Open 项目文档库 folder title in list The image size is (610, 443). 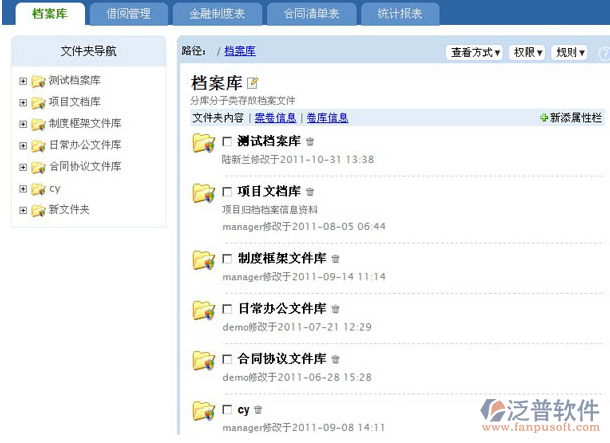click(269, 191)
